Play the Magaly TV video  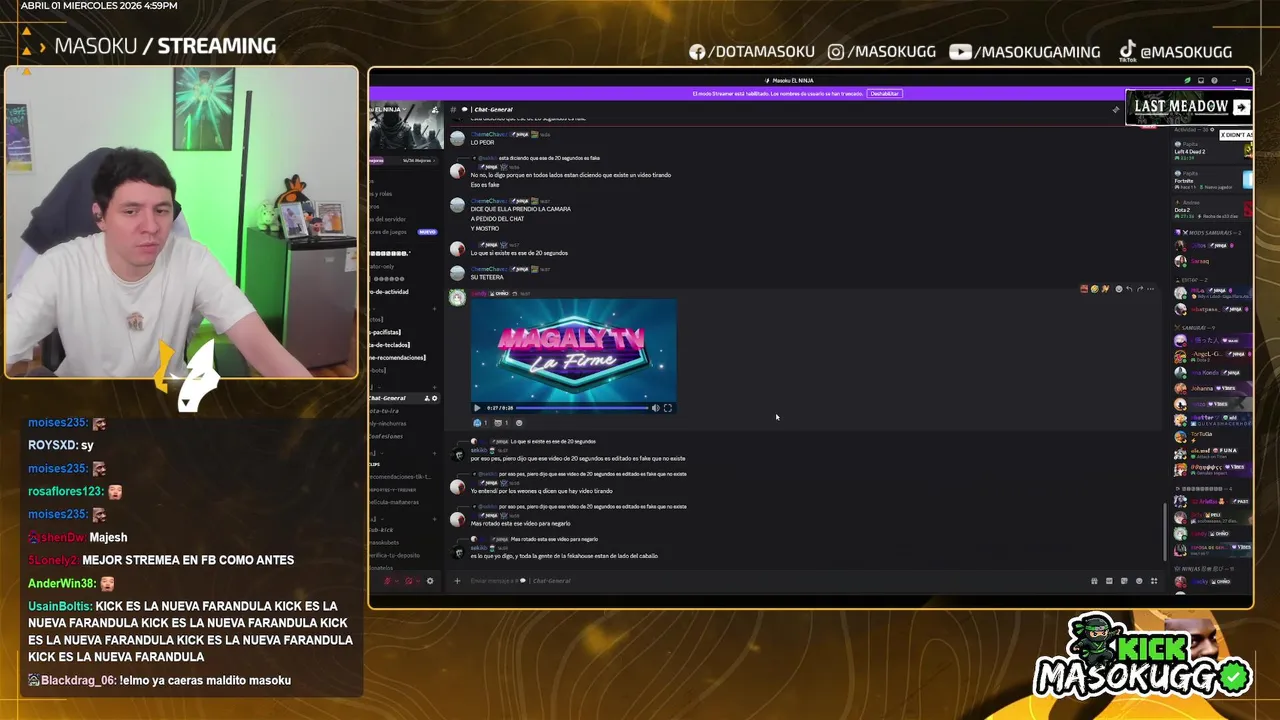(477, 408)
